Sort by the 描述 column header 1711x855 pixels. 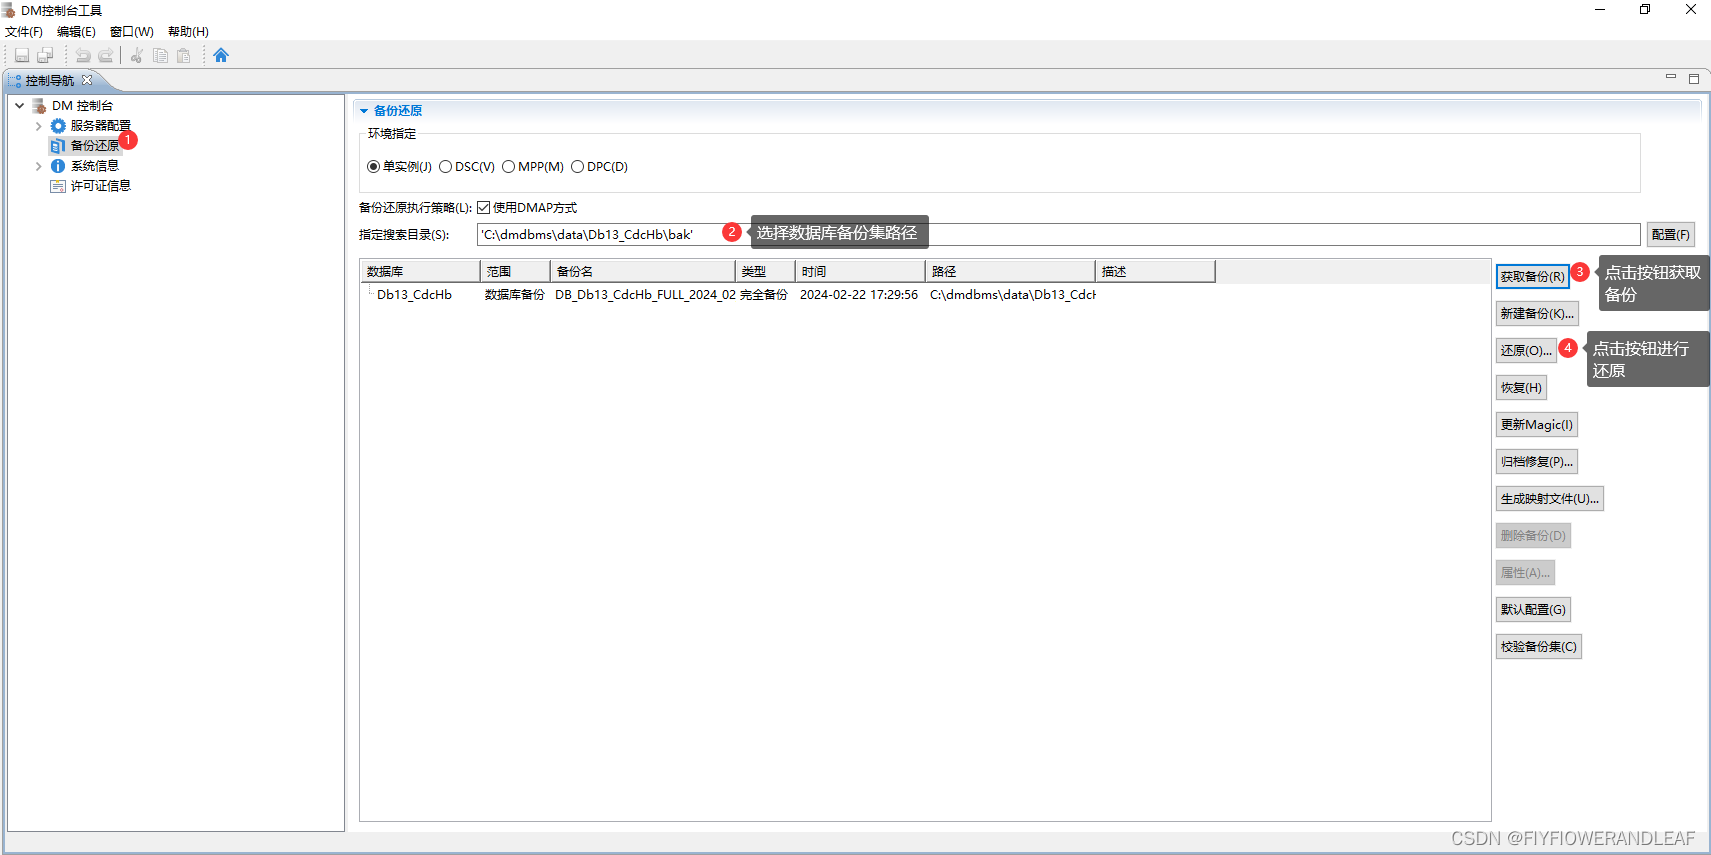point(1155,272)
